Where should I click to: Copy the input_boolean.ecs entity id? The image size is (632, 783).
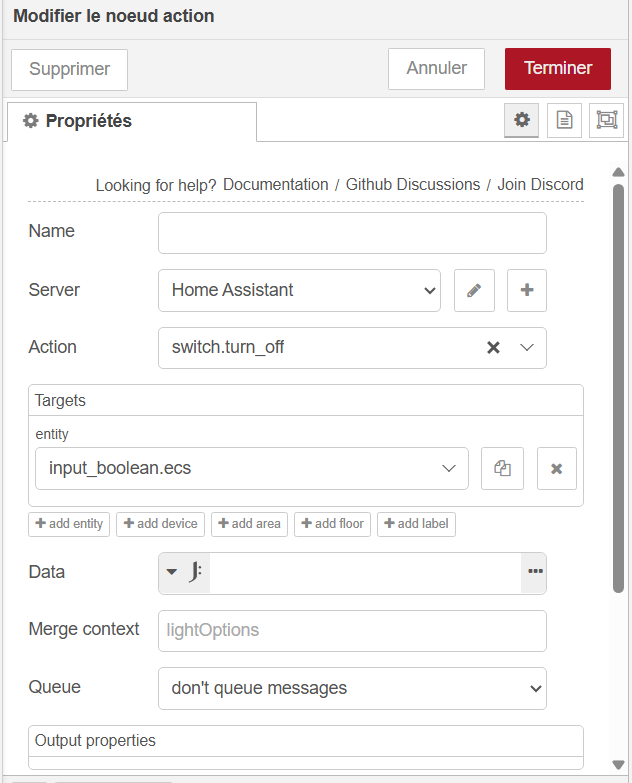(502, 468)
